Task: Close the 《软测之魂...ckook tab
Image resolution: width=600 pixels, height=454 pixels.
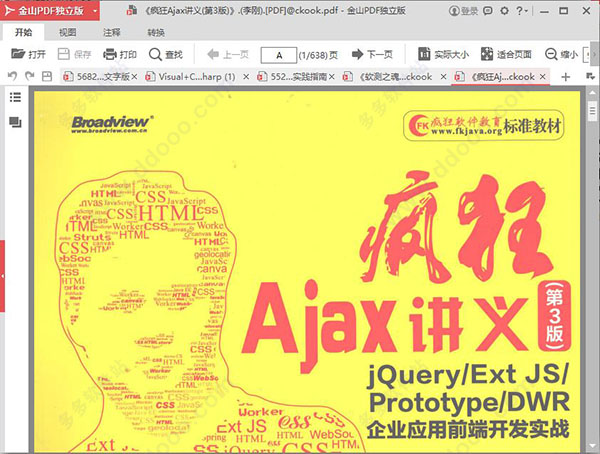Action: click(x=443, y=77)
